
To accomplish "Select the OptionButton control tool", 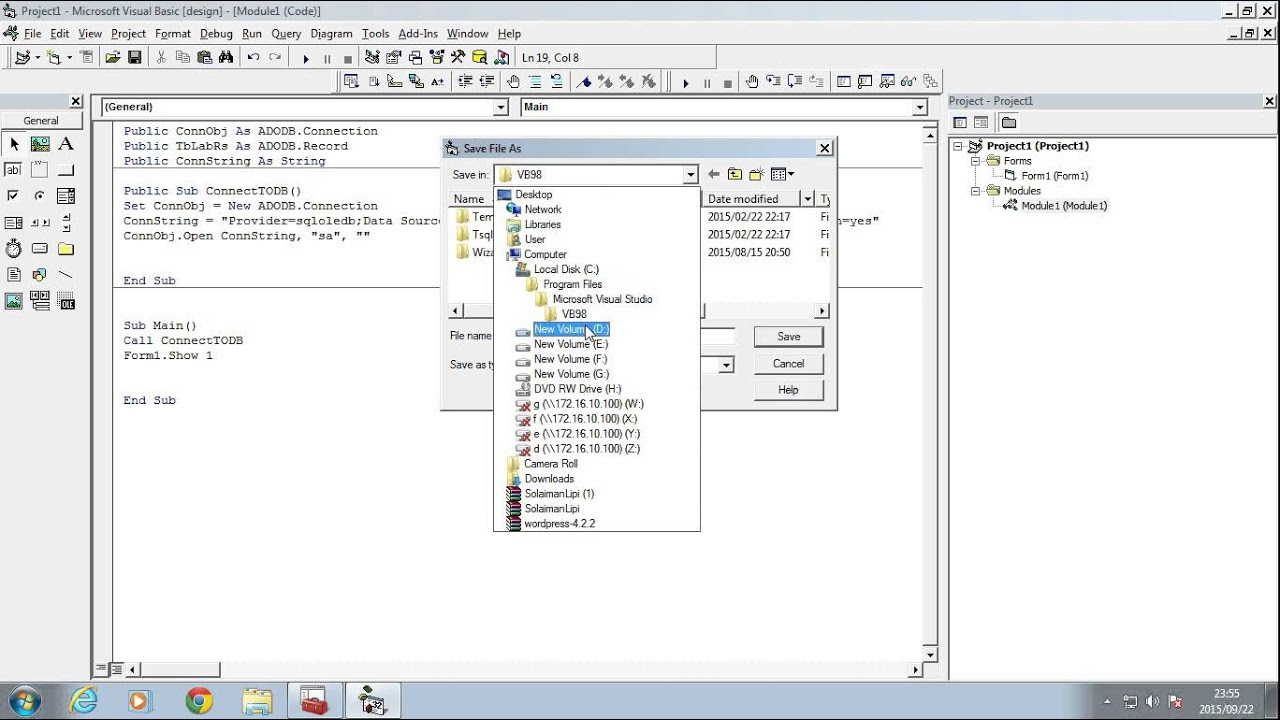I will tap(40, 196).
